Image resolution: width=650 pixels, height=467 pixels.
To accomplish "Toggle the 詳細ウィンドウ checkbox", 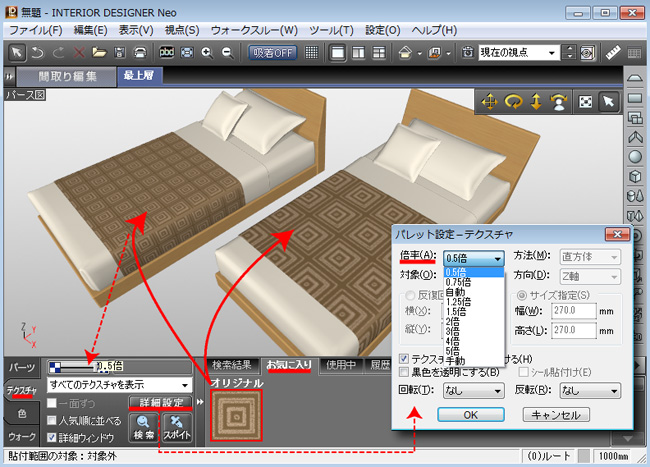I will click(x=53, y=437).
